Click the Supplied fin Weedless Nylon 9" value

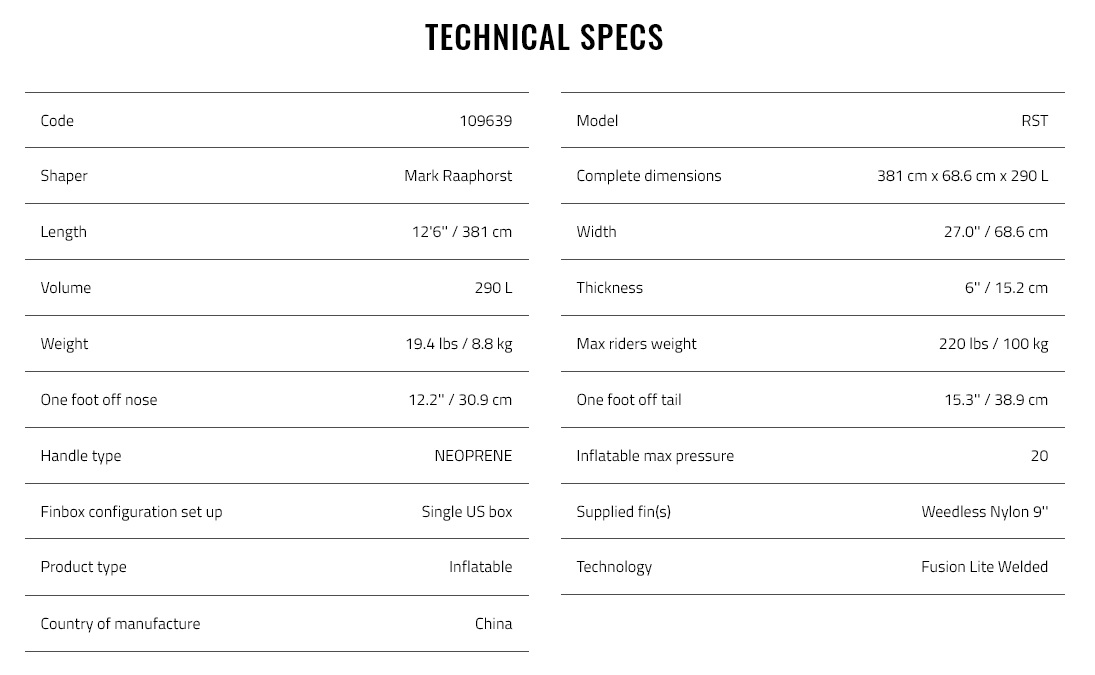[985, 512]
